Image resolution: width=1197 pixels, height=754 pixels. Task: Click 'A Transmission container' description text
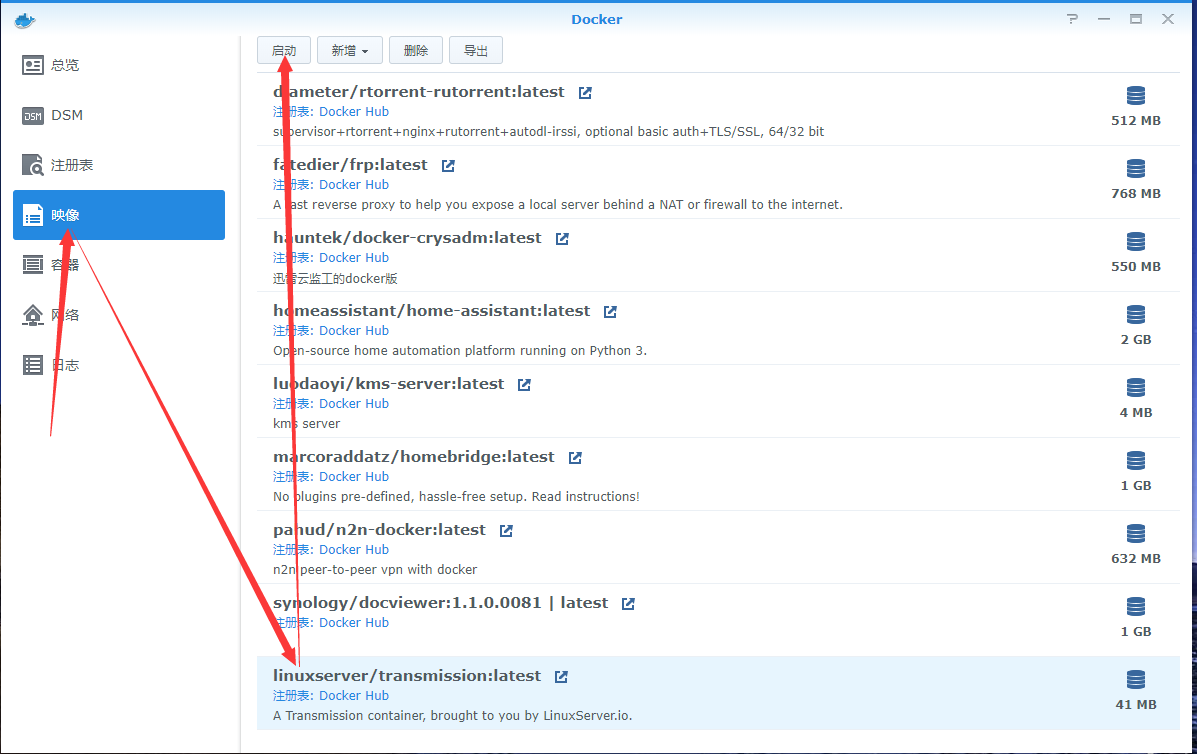453,716
